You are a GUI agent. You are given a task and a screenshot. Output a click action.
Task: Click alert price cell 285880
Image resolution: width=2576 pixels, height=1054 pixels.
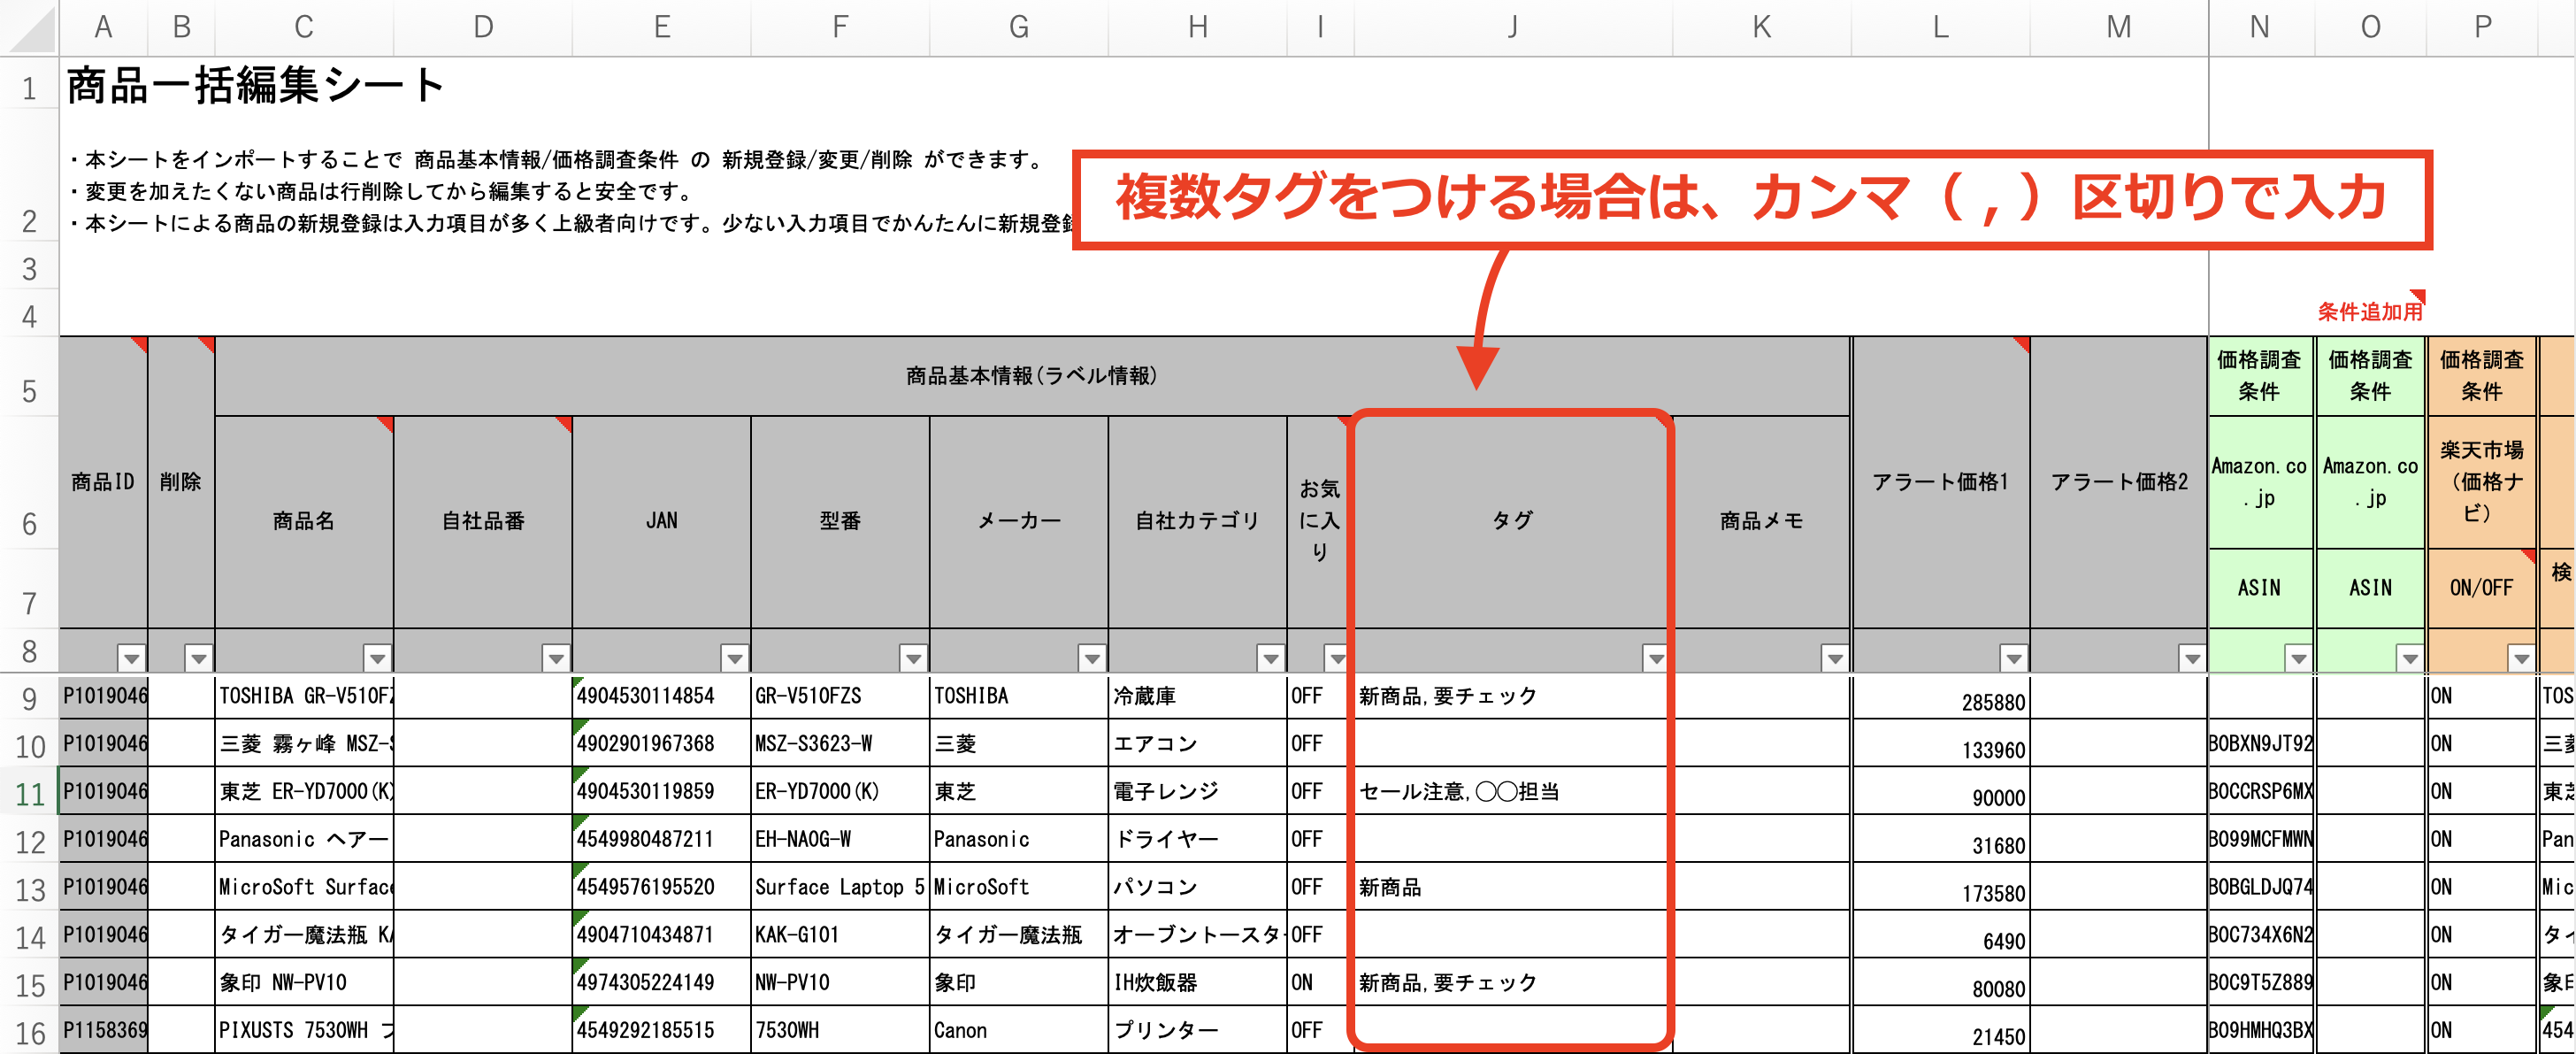click(1992, 702)
